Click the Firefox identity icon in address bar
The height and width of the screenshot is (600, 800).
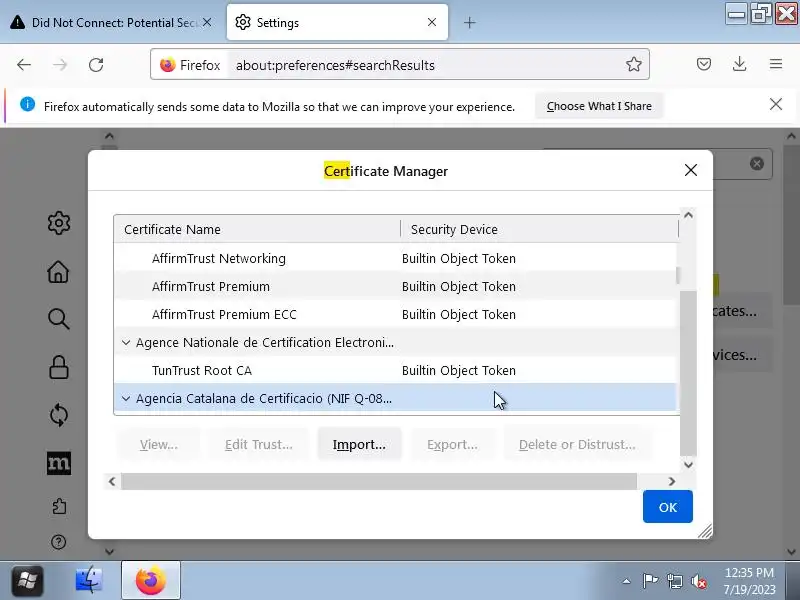tap(168, 65)
